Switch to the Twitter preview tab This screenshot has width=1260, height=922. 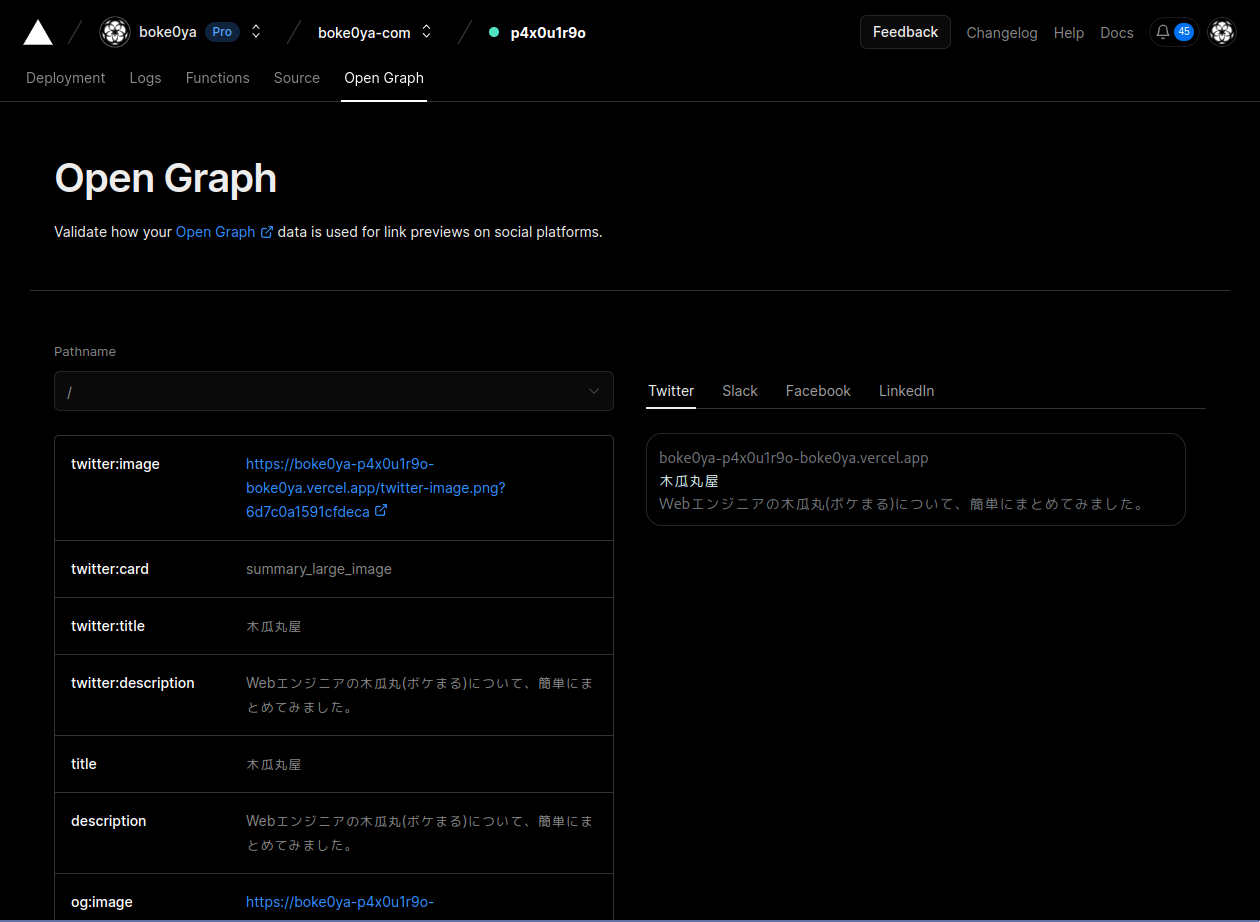click(670, 391)
